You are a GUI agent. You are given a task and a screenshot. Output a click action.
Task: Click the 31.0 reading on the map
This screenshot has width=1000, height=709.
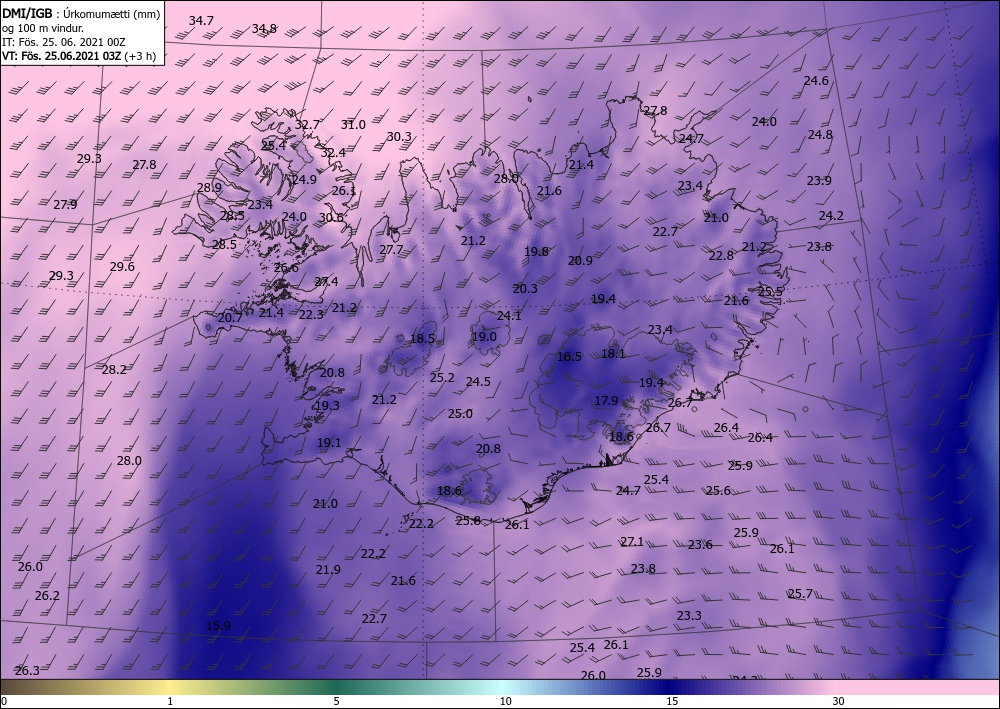click(x=353, y=124)
